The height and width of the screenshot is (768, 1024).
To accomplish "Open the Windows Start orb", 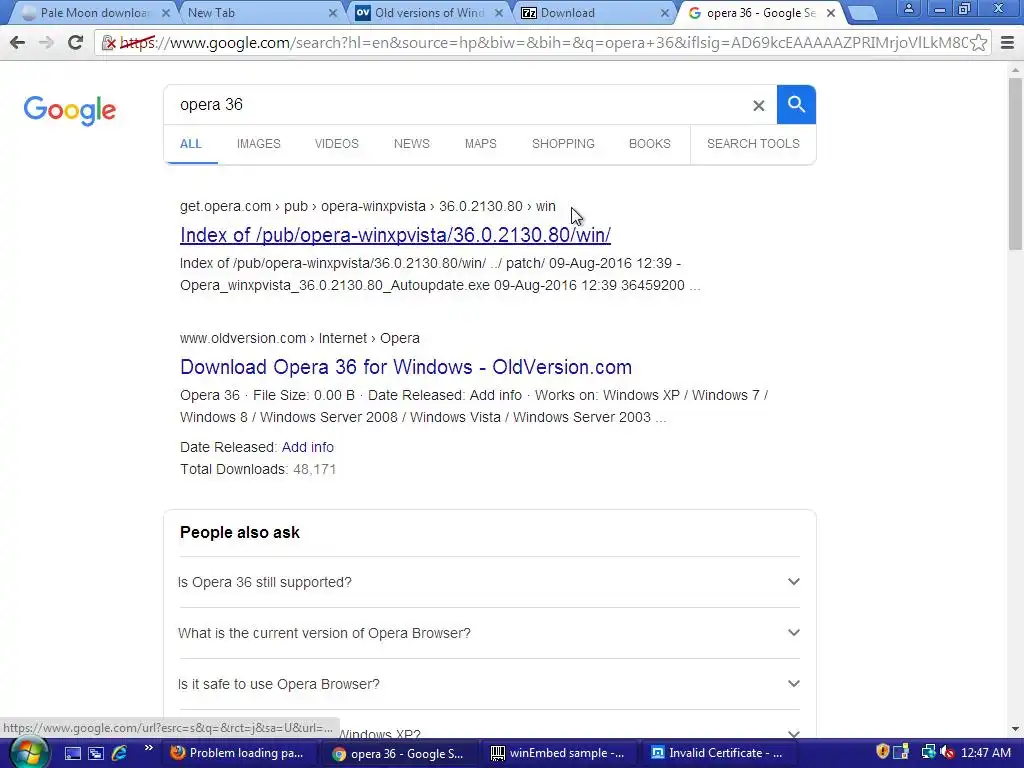I will click(29, 753).
